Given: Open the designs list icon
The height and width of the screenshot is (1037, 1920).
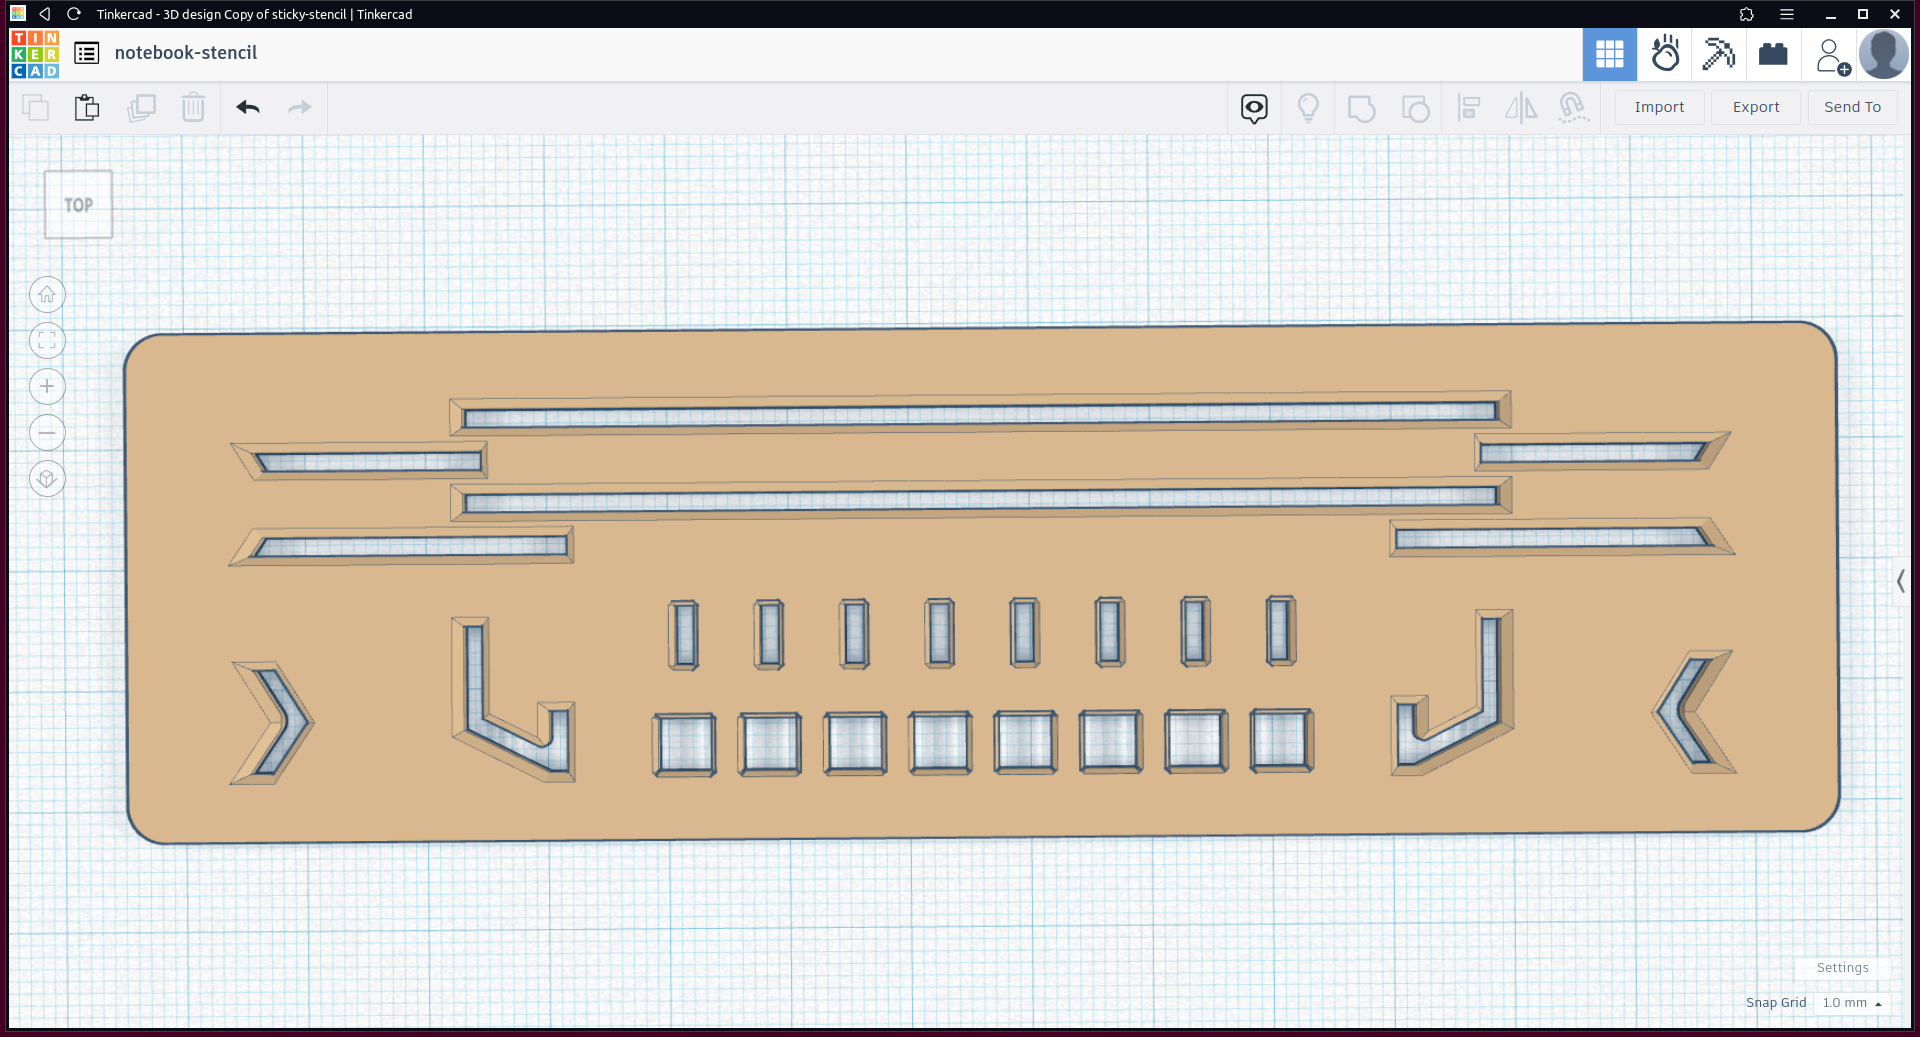Looking at the screenshot, I should (87, 53).
